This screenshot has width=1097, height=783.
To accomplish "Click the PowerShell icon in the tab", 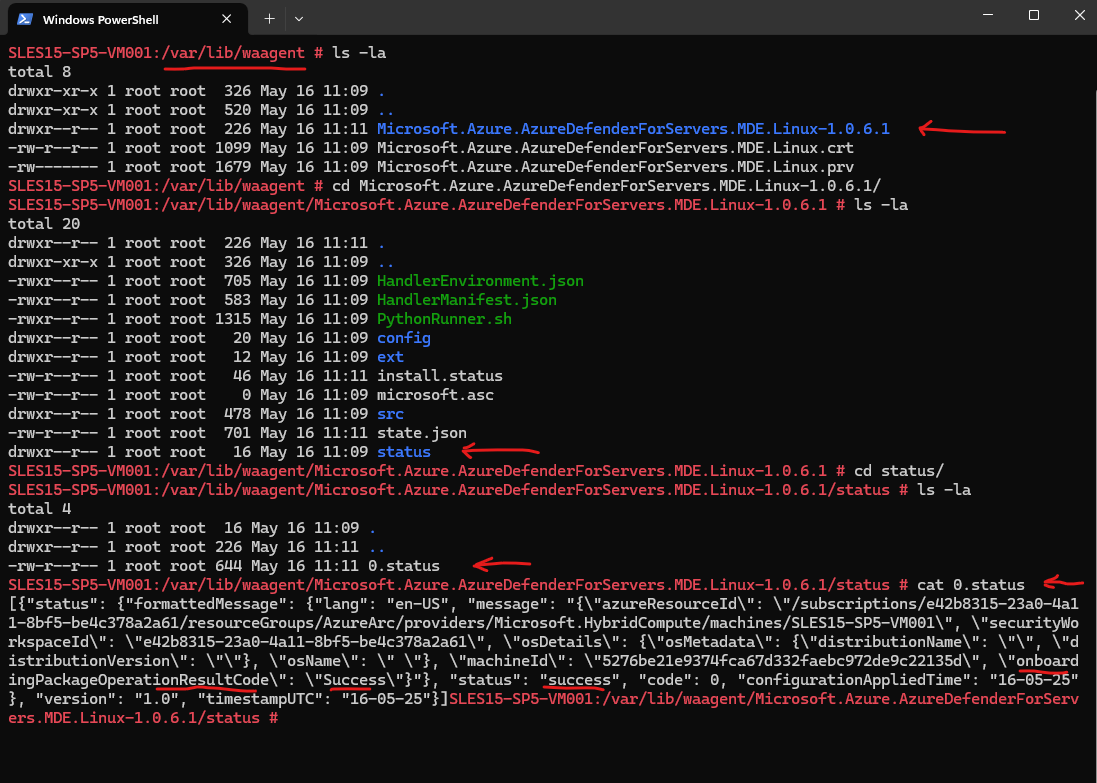I will tap(25, 19).
